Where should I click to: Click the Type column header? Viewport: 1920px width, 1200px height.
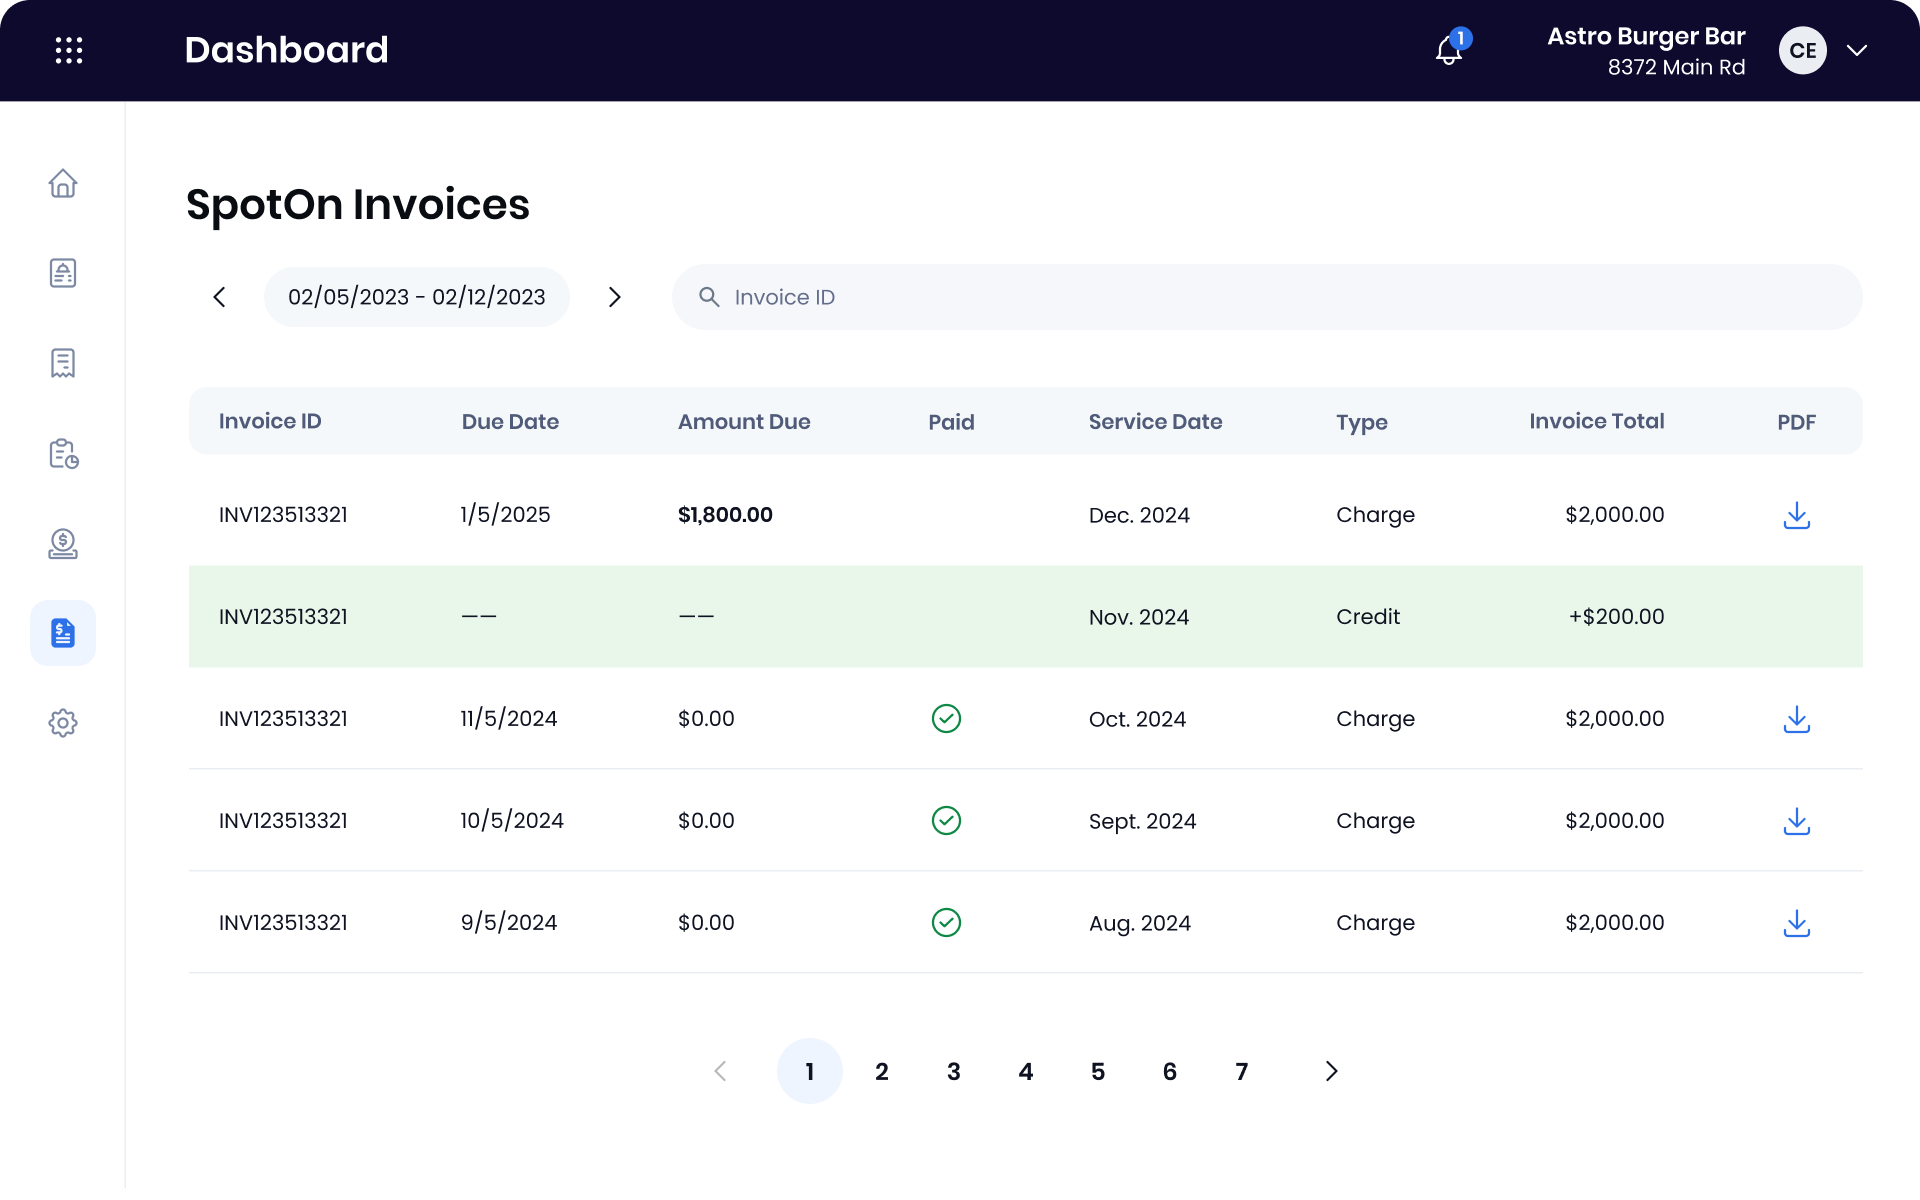pyautogui.click(x=1362, y=423)
